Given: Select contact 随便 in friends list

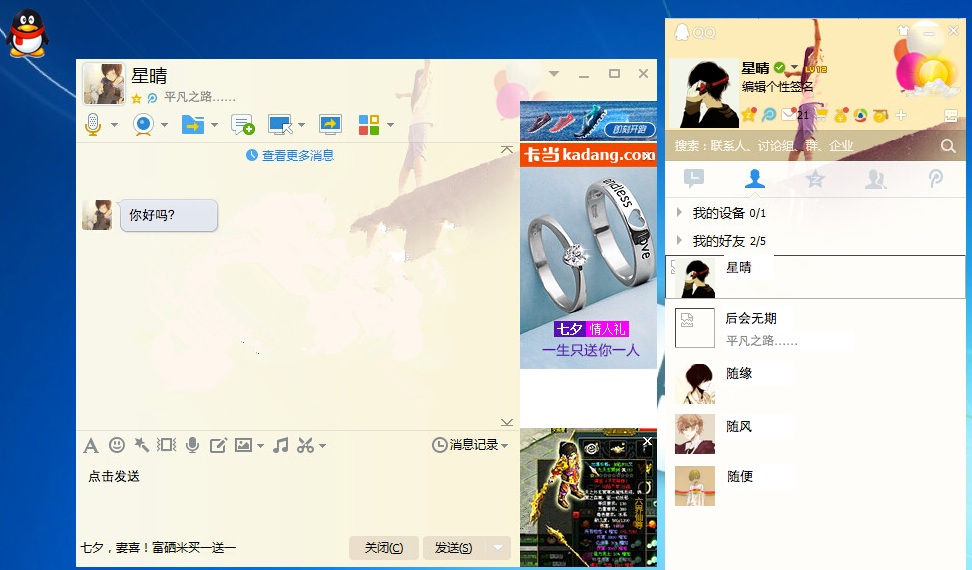Looking at the screenshot, I should click(x=815, y=485).
